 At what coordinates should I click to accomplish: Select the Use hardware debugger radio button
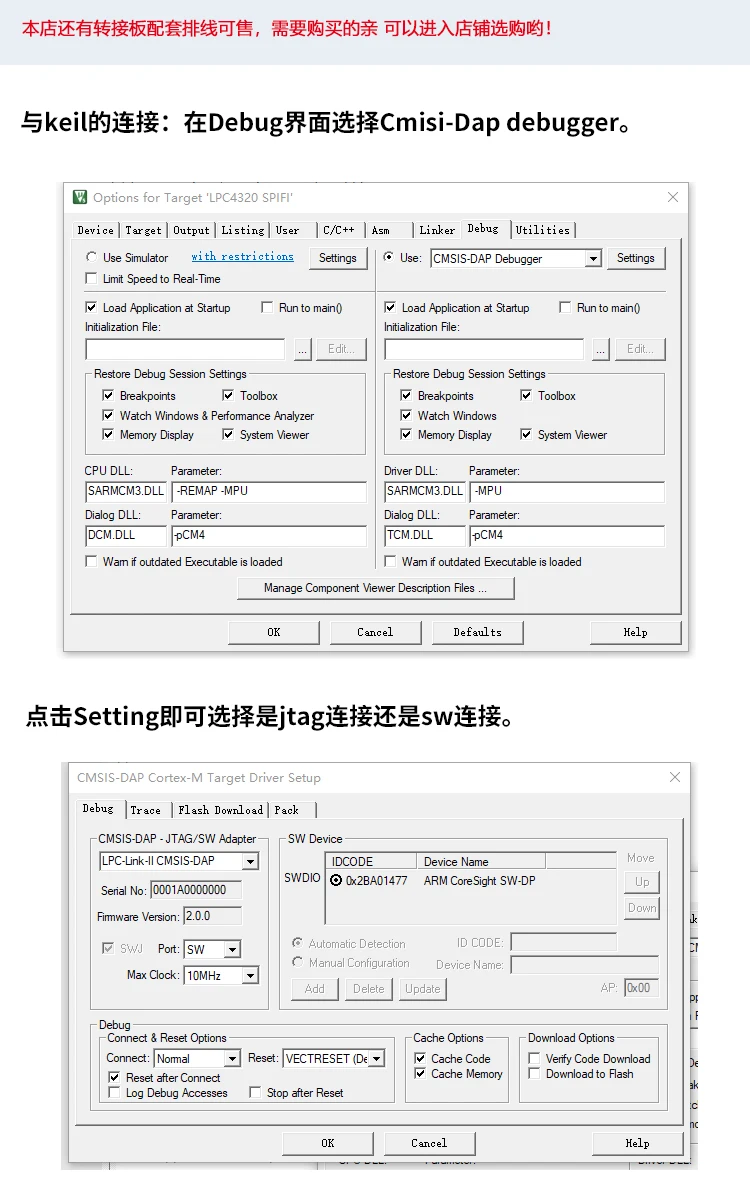pos(389,257)
